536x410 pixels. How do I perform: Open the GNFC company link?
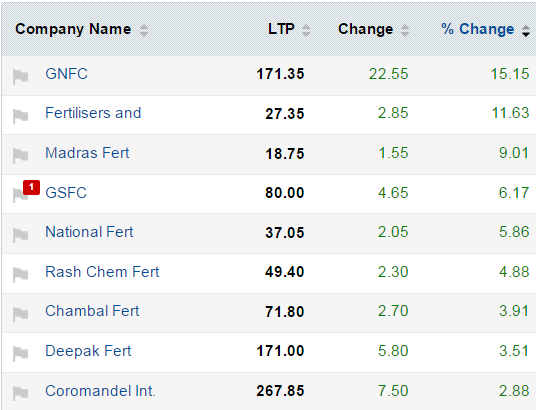tap(66, 74)
